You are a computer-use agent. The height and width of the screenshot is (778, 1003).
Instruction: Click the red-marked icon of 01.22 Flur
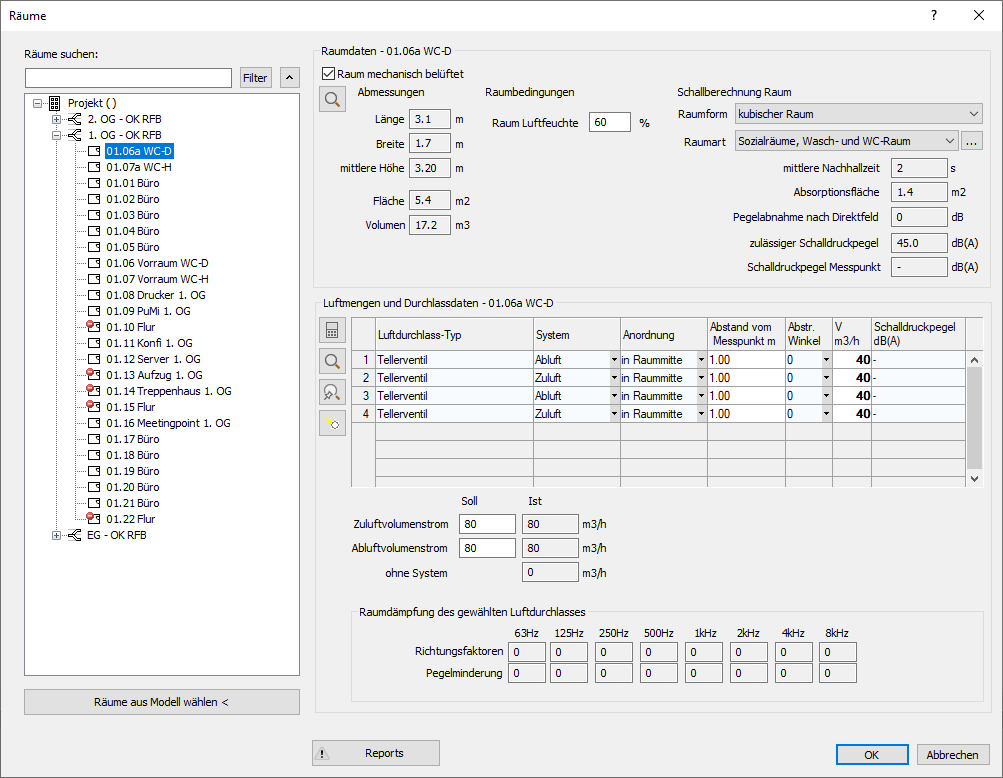[x=93, y=519]
